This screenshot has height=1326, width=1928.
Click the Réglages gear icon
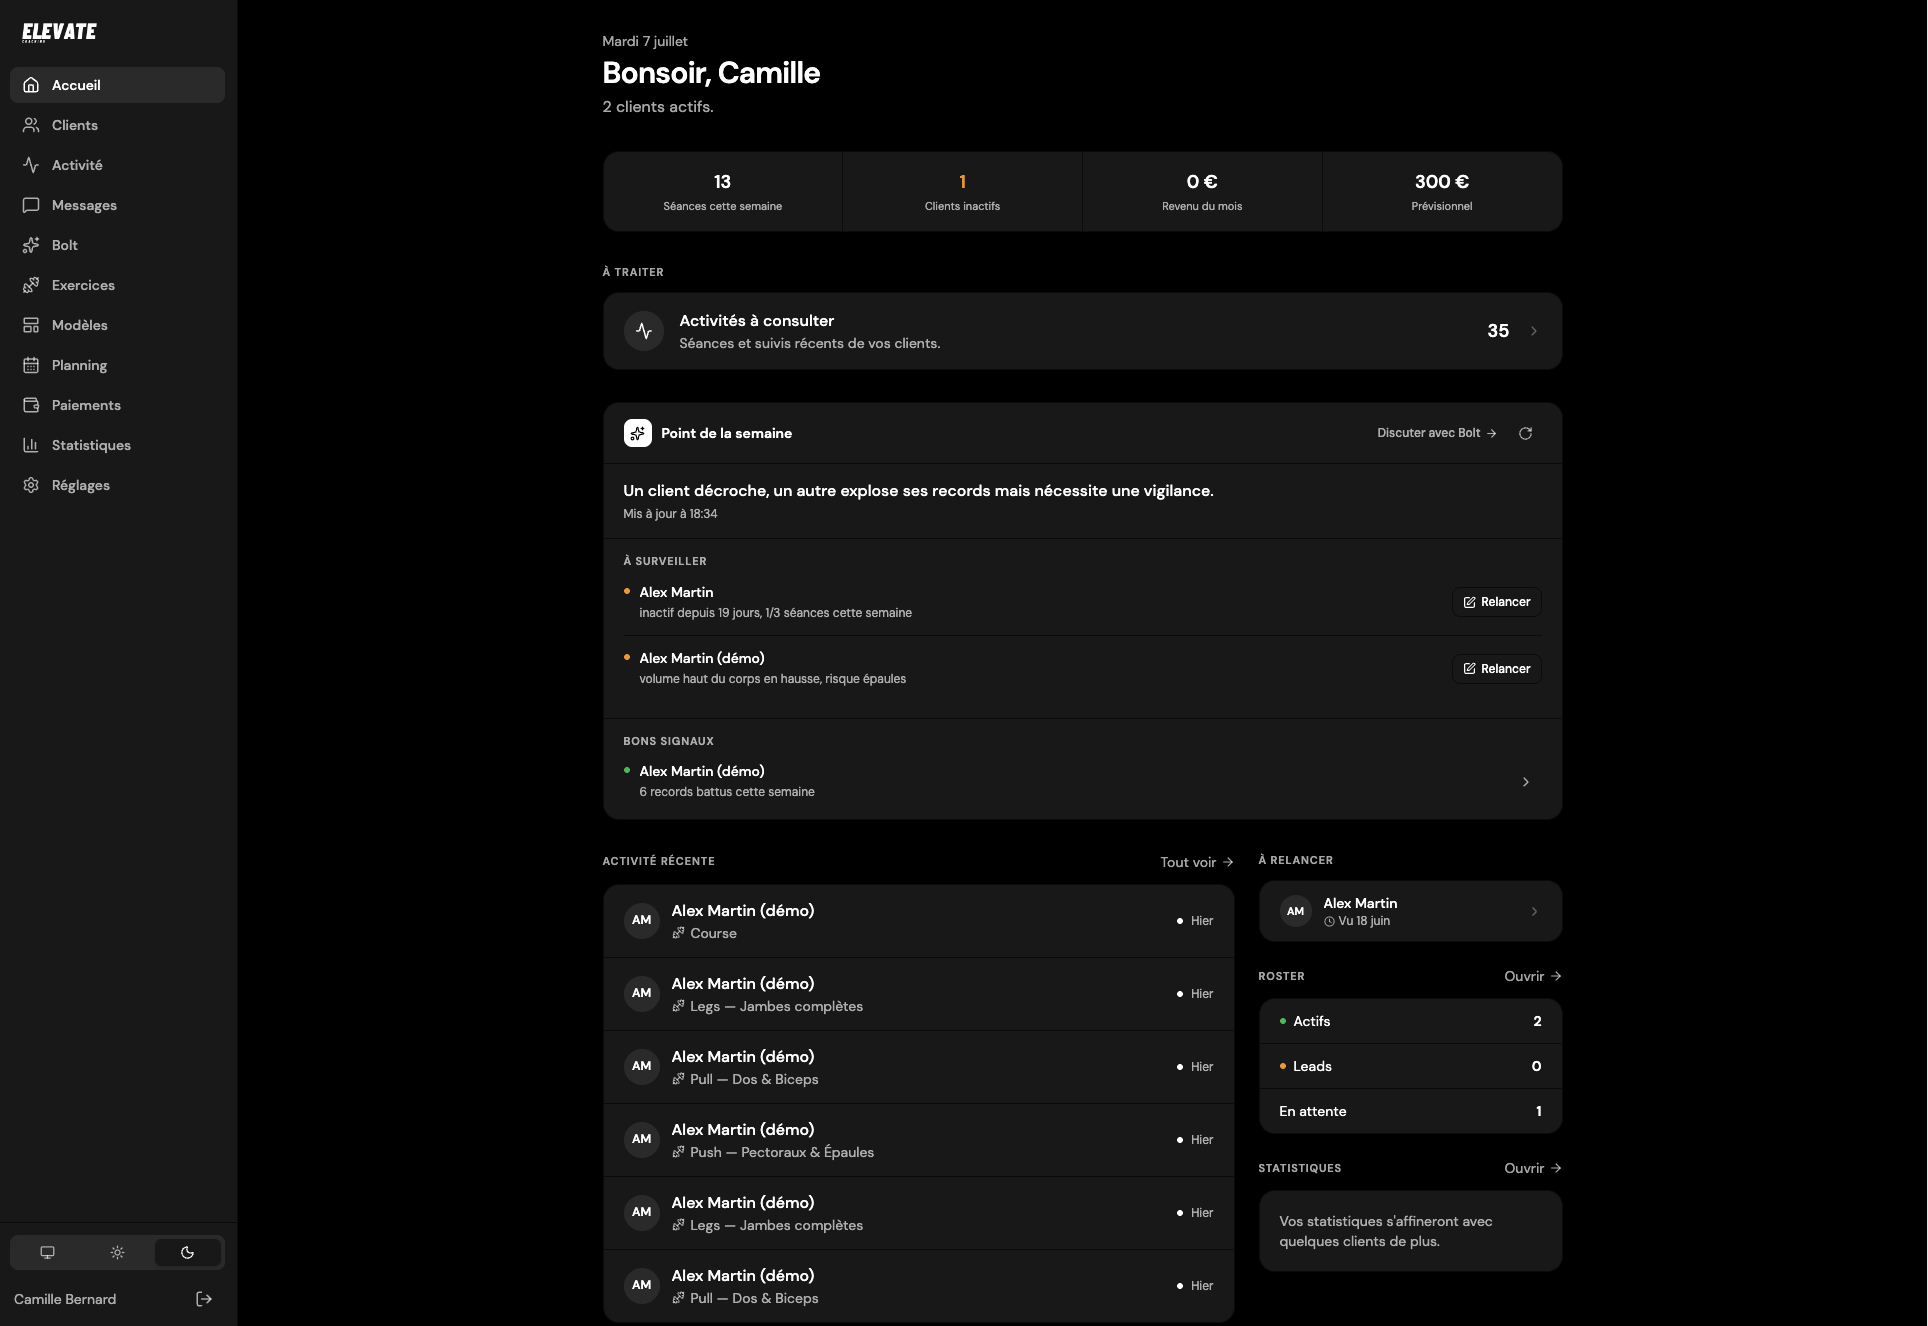31,485
